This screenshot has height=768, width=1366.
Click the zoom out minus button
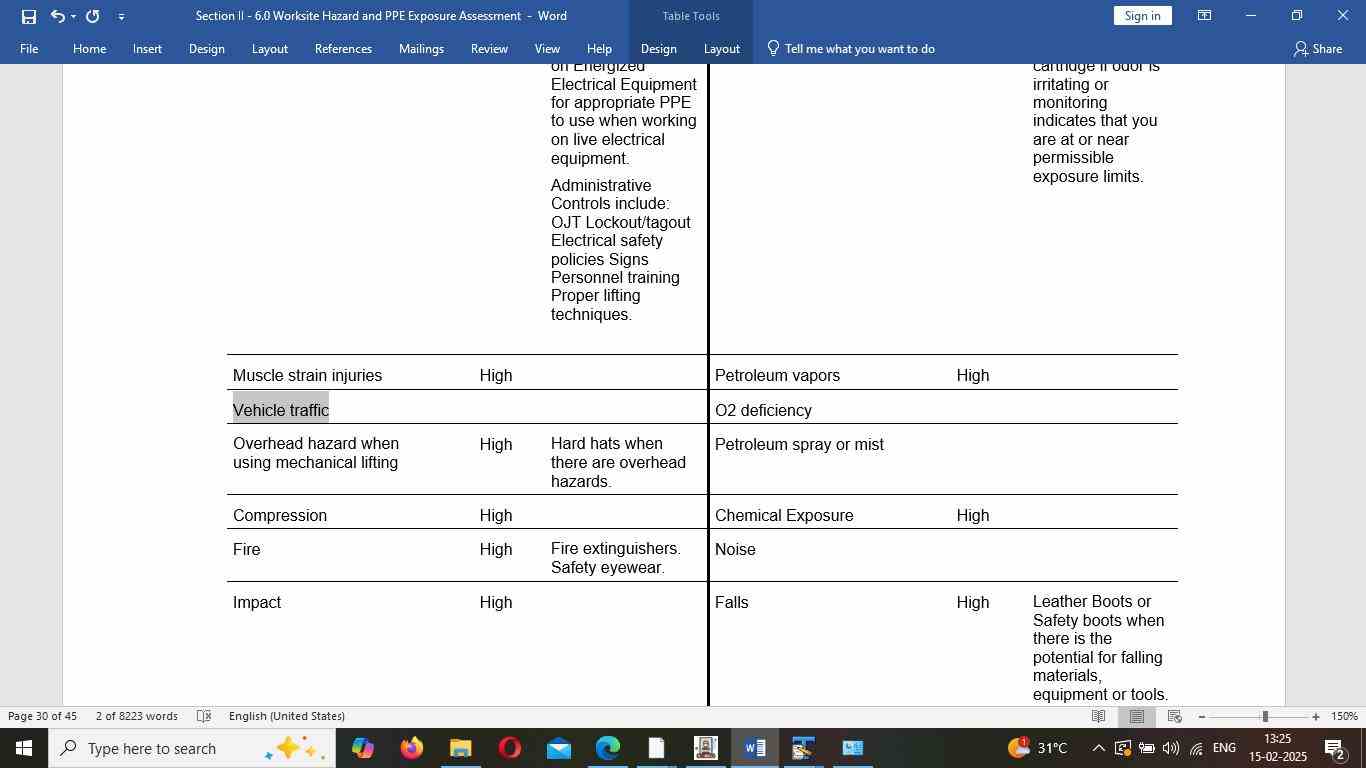pos(1201,716)
